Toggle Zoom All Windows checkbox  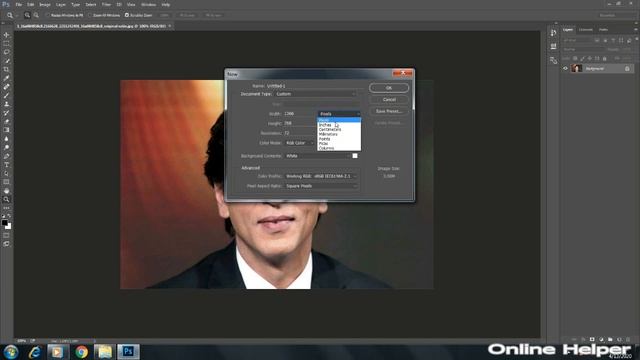[90, 15]
